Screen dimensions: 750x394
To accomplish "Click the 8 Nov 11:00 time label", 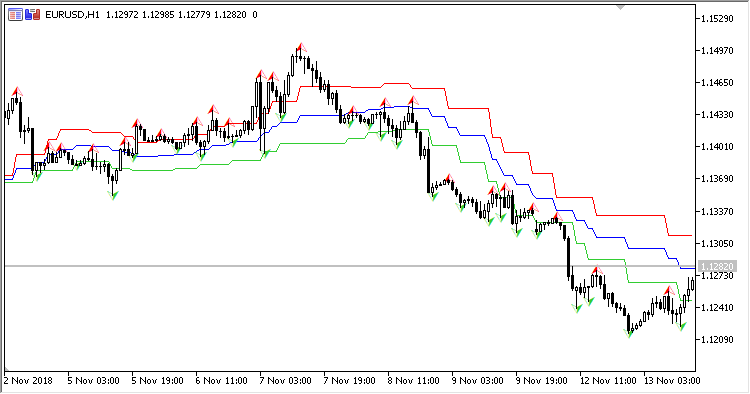I will point(414,381).
